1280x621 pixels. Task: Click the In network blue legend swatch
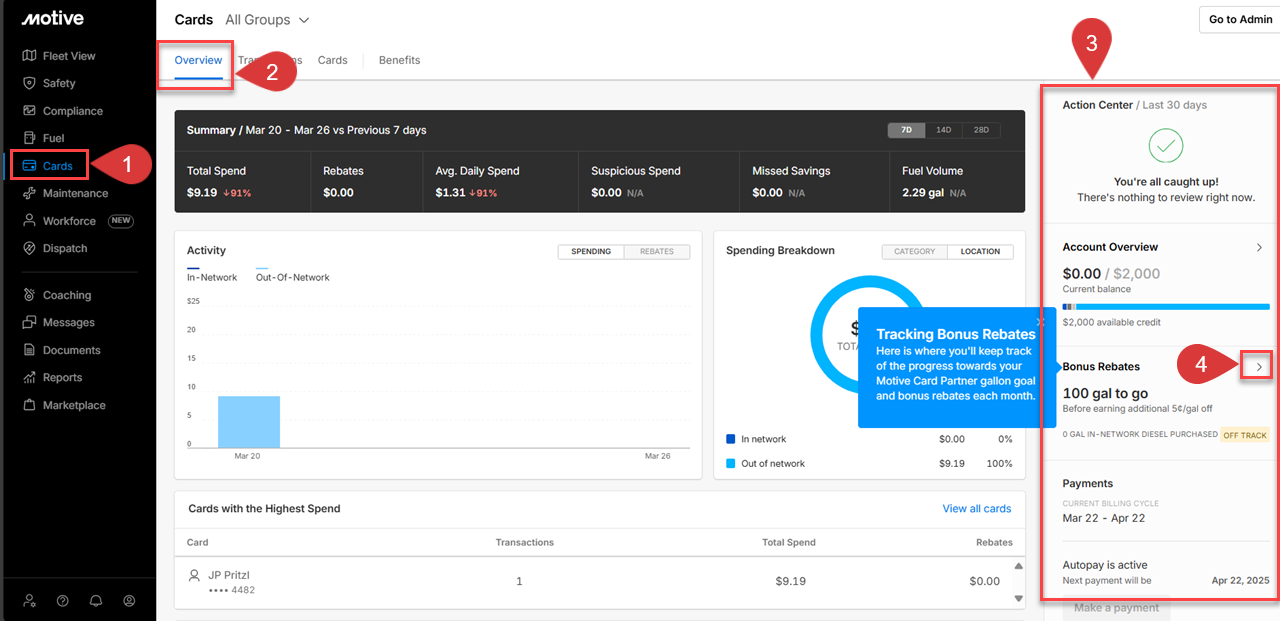click(731, 439)
